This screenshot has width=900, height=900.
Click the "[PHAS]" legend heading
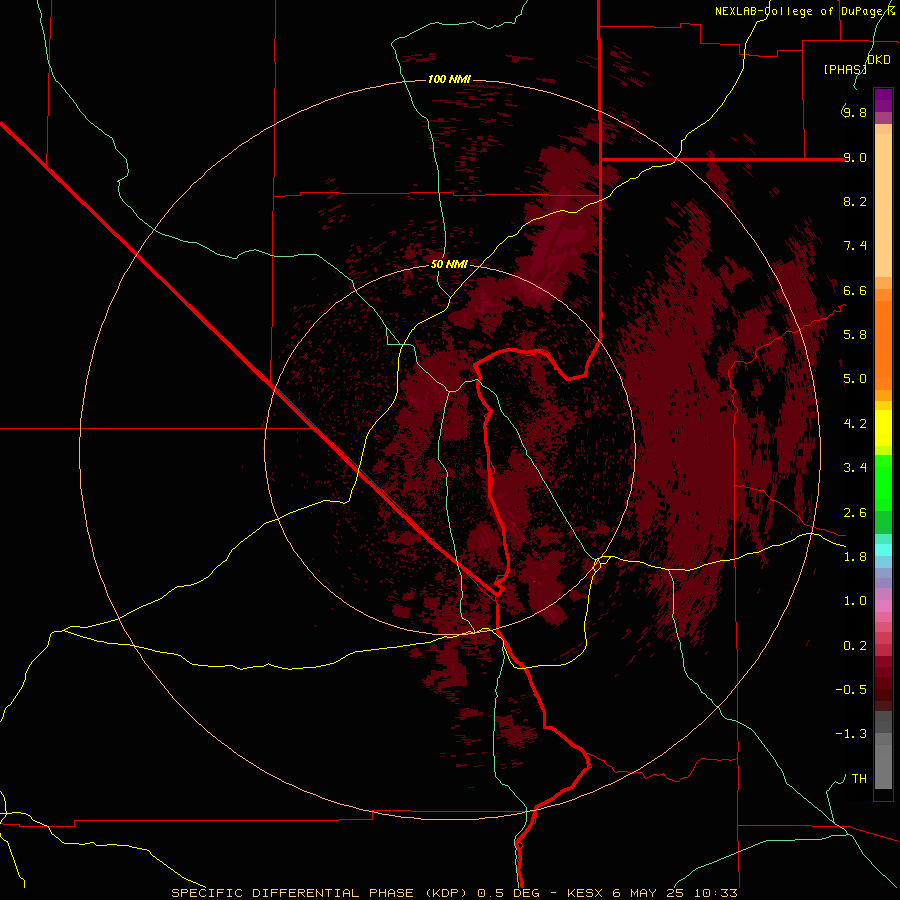[845, 69]
